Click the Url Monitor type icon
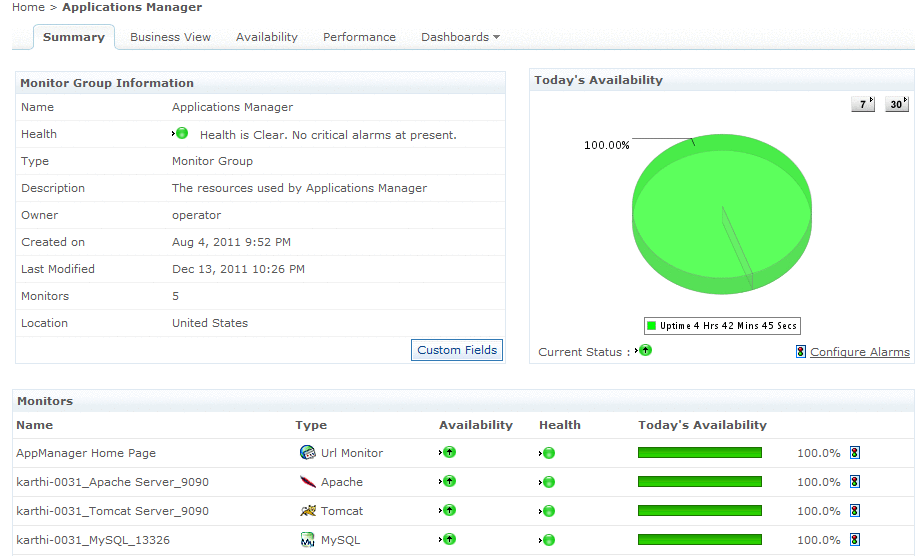 [x=308, y=452]
